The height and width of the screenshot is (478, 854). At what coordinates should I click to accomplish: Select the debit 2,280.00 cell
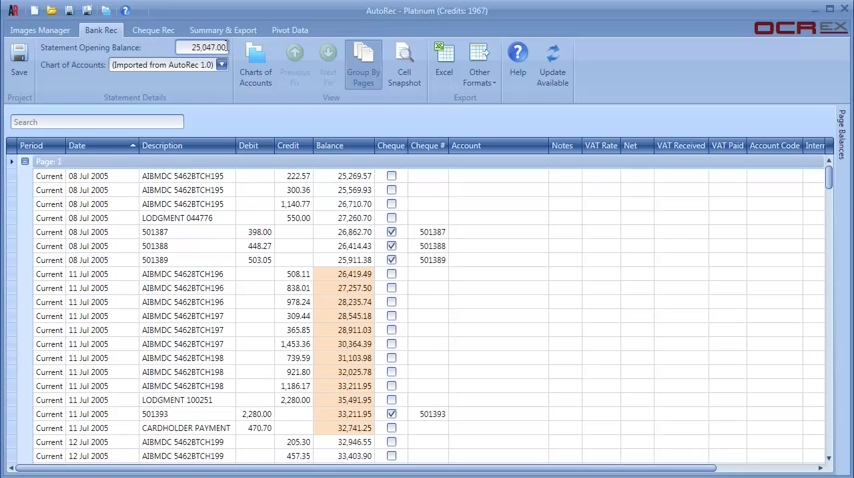tap(255, 414)
